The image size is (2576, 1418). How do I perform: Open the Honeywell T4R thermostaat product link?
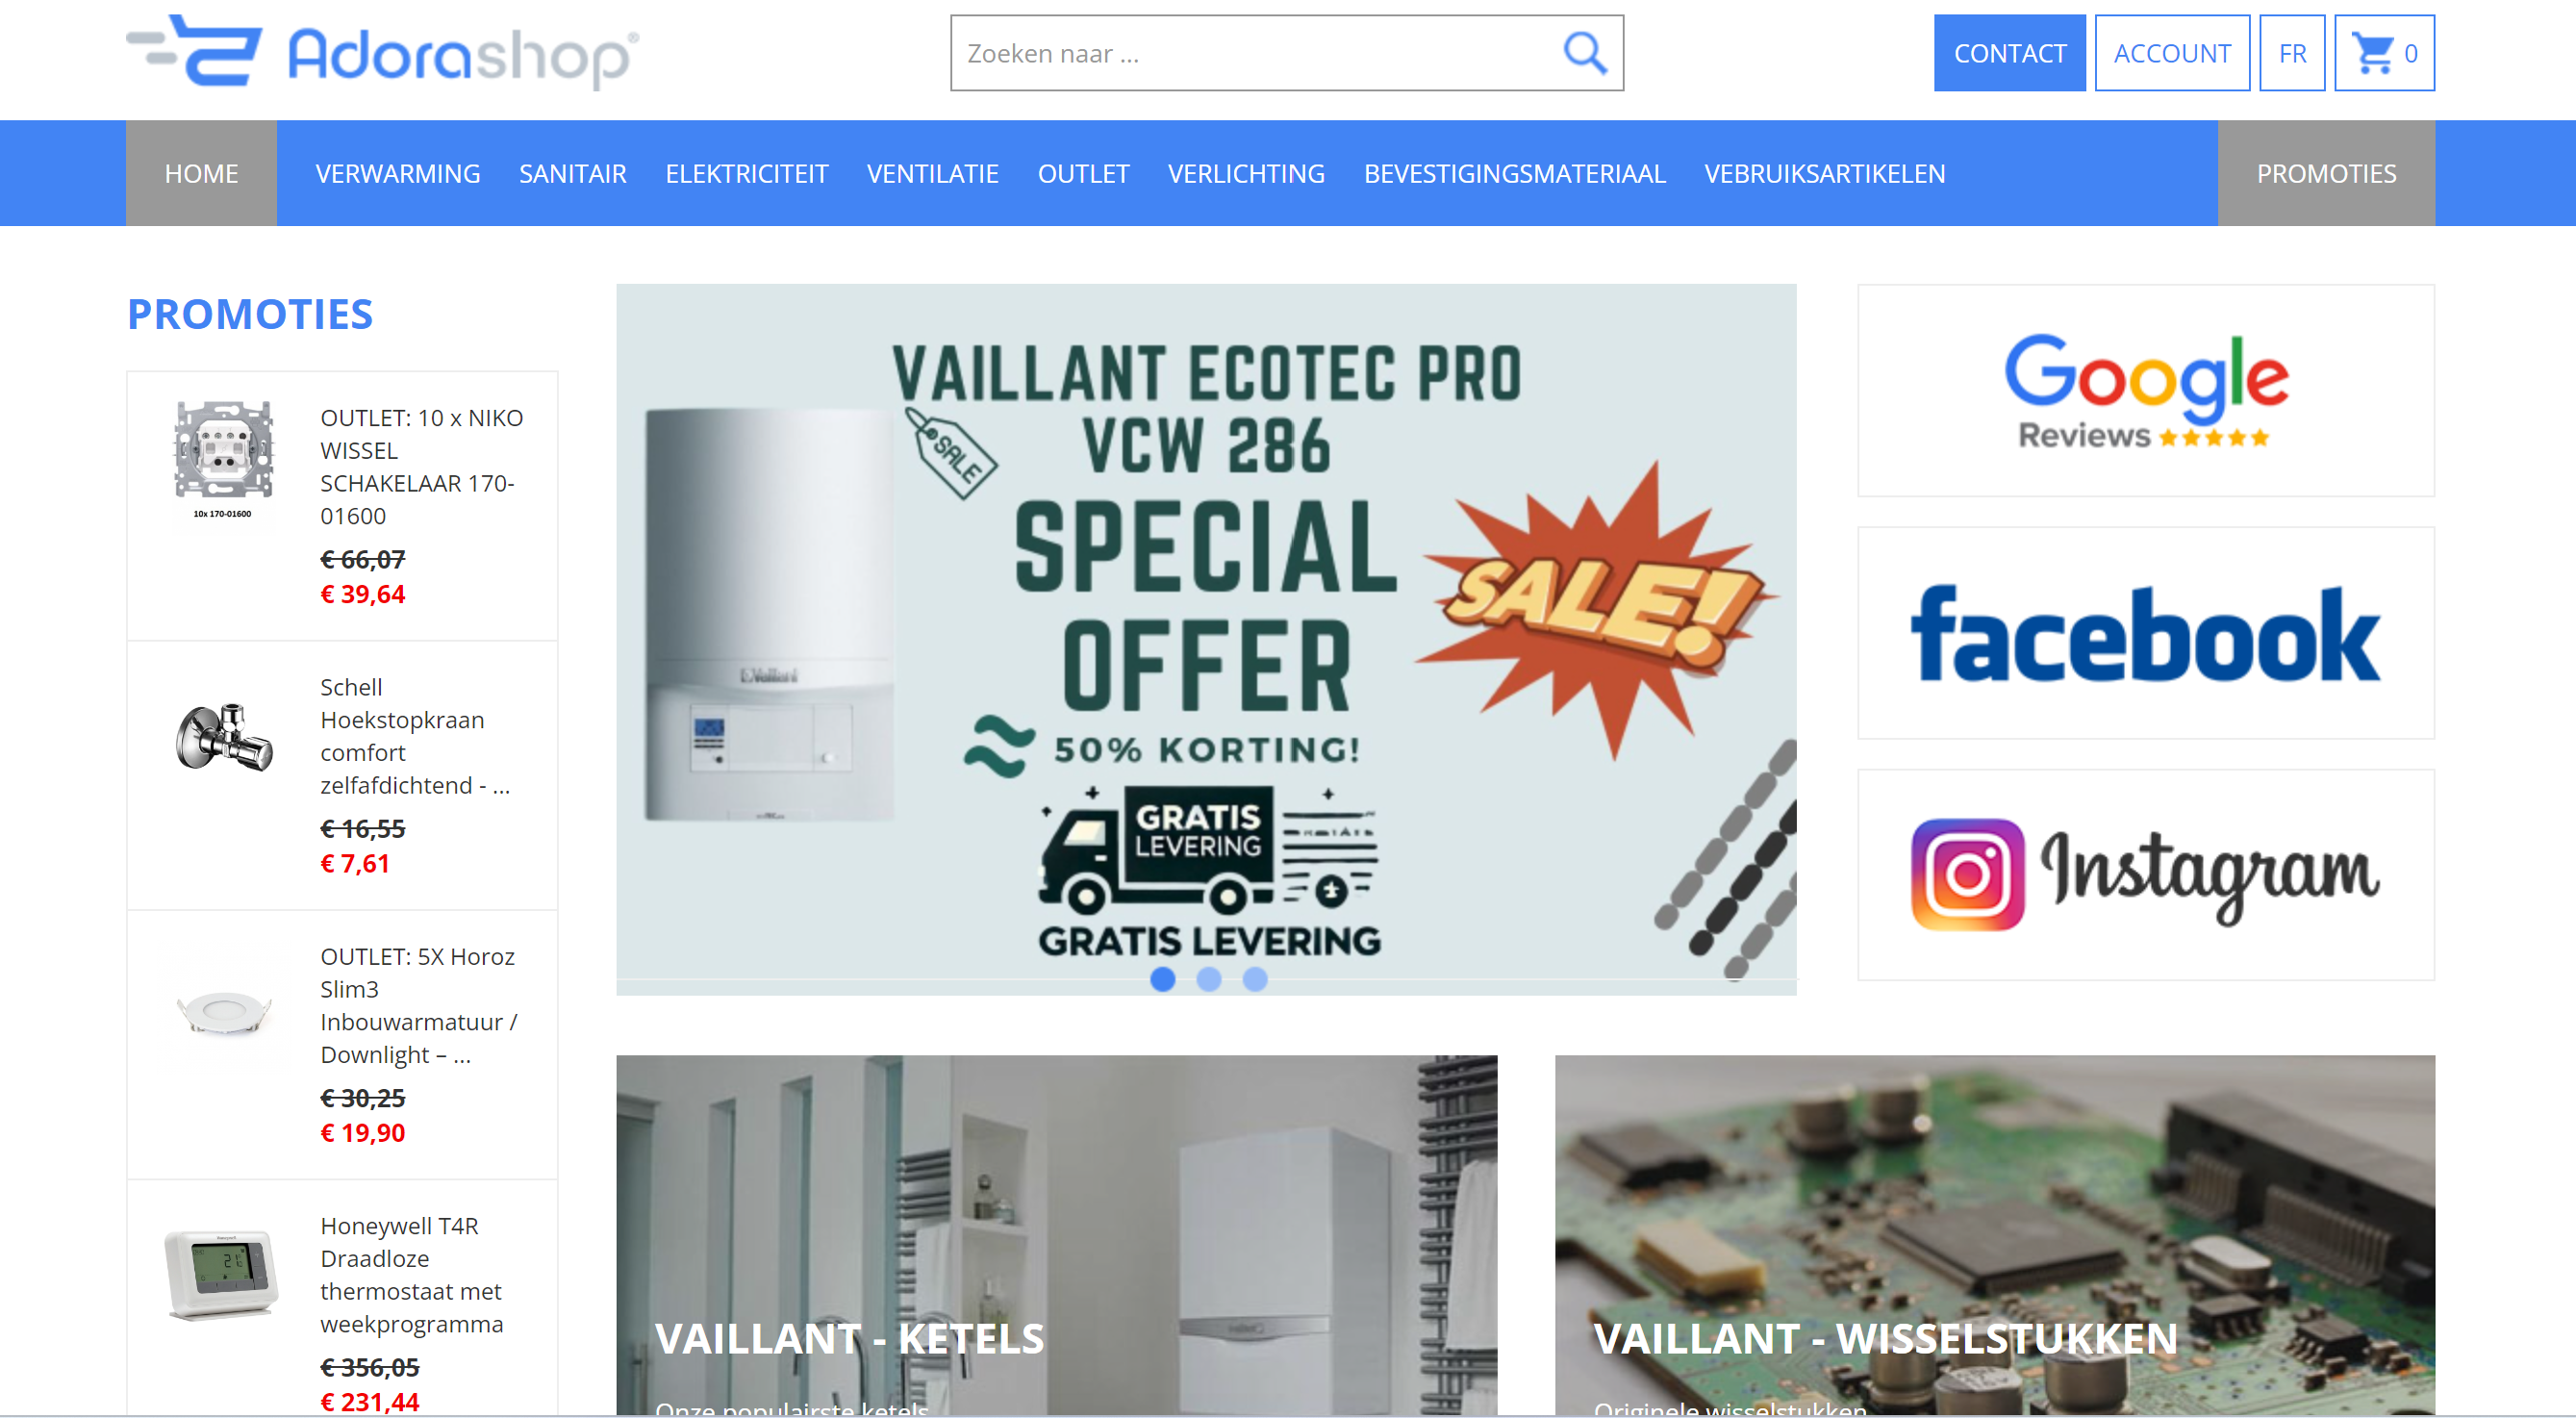411,1274
